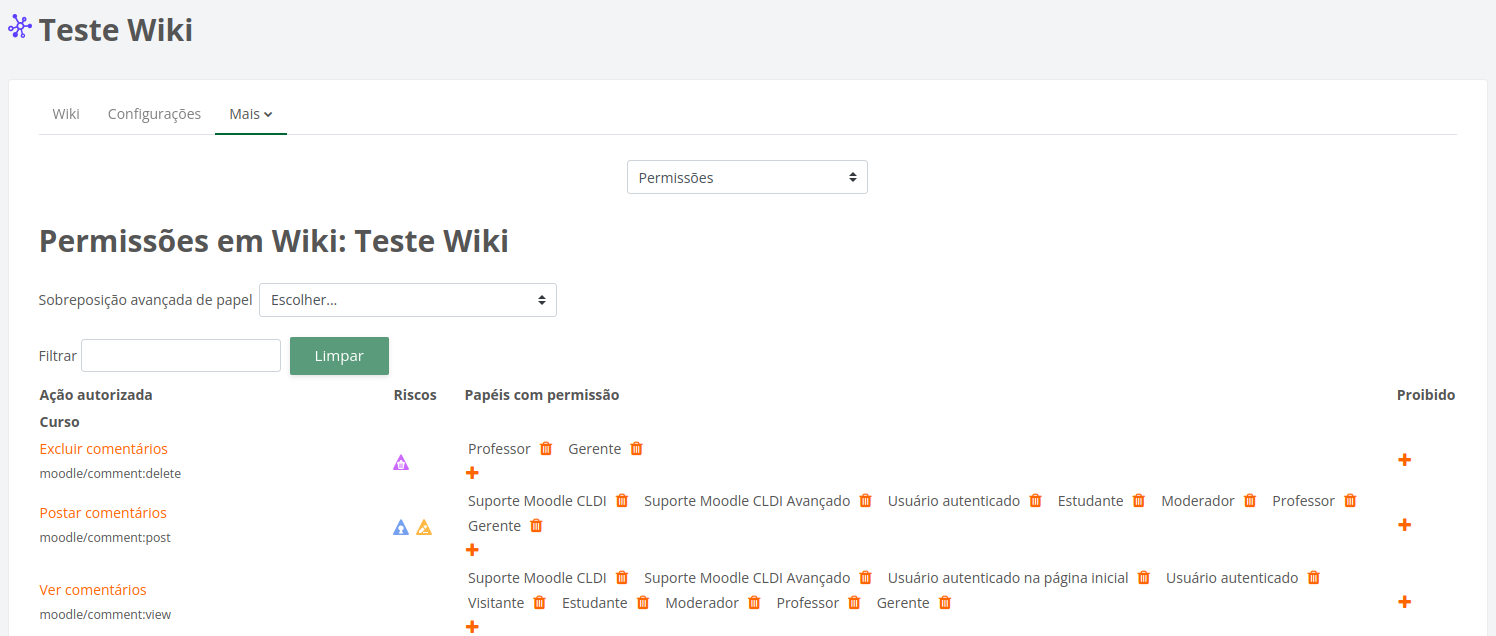Click in the Filtrar input field
1496x636 pixels.
pyautogui.click(x=180, y=355)
